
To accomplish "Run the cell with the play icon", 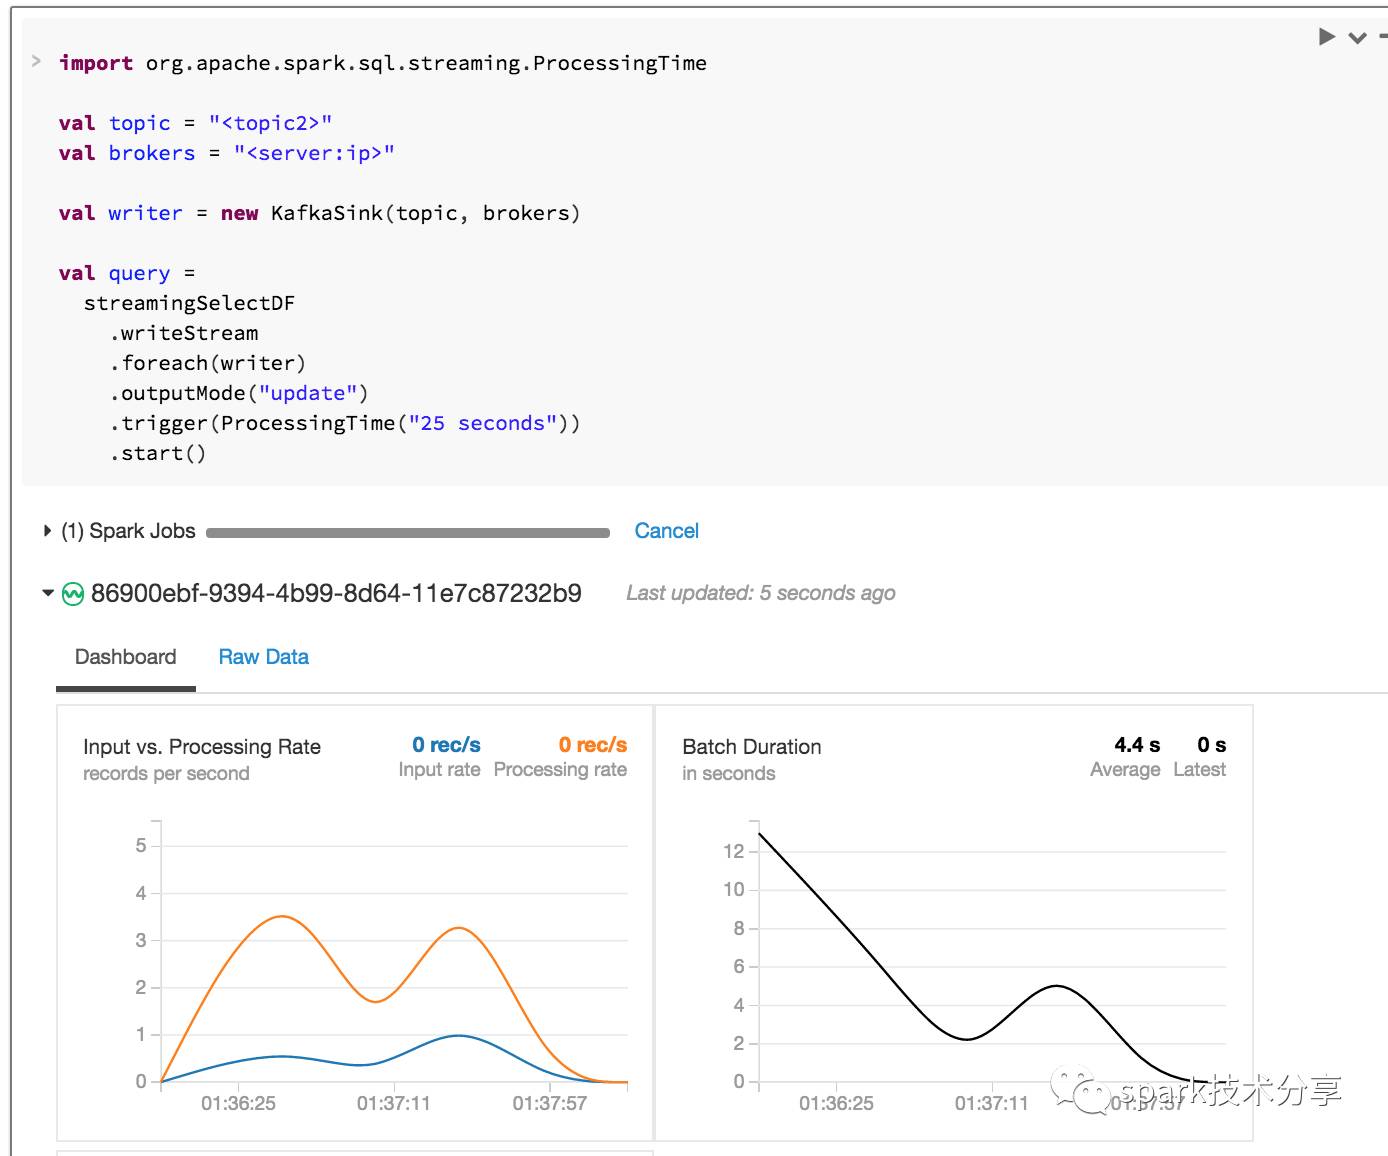I will click(1327, 37).
